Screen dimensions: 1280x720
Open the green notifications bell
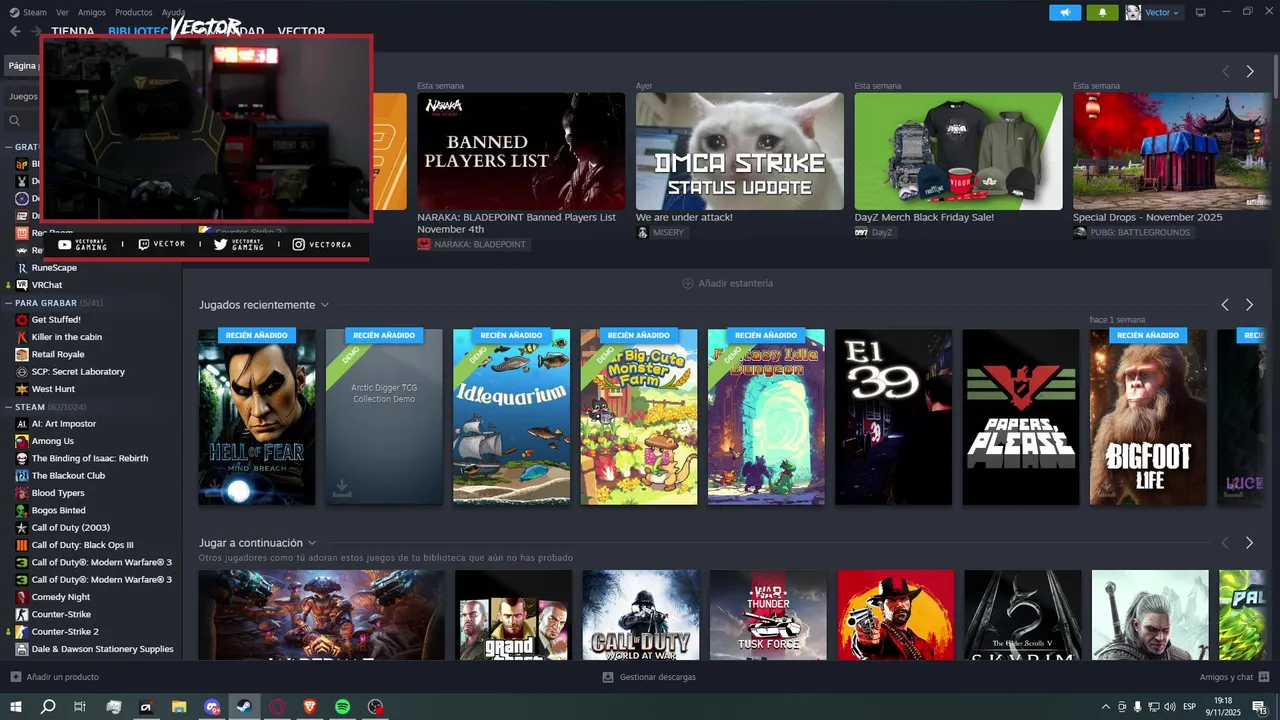pyautogui.click(x=1103, y=12)
